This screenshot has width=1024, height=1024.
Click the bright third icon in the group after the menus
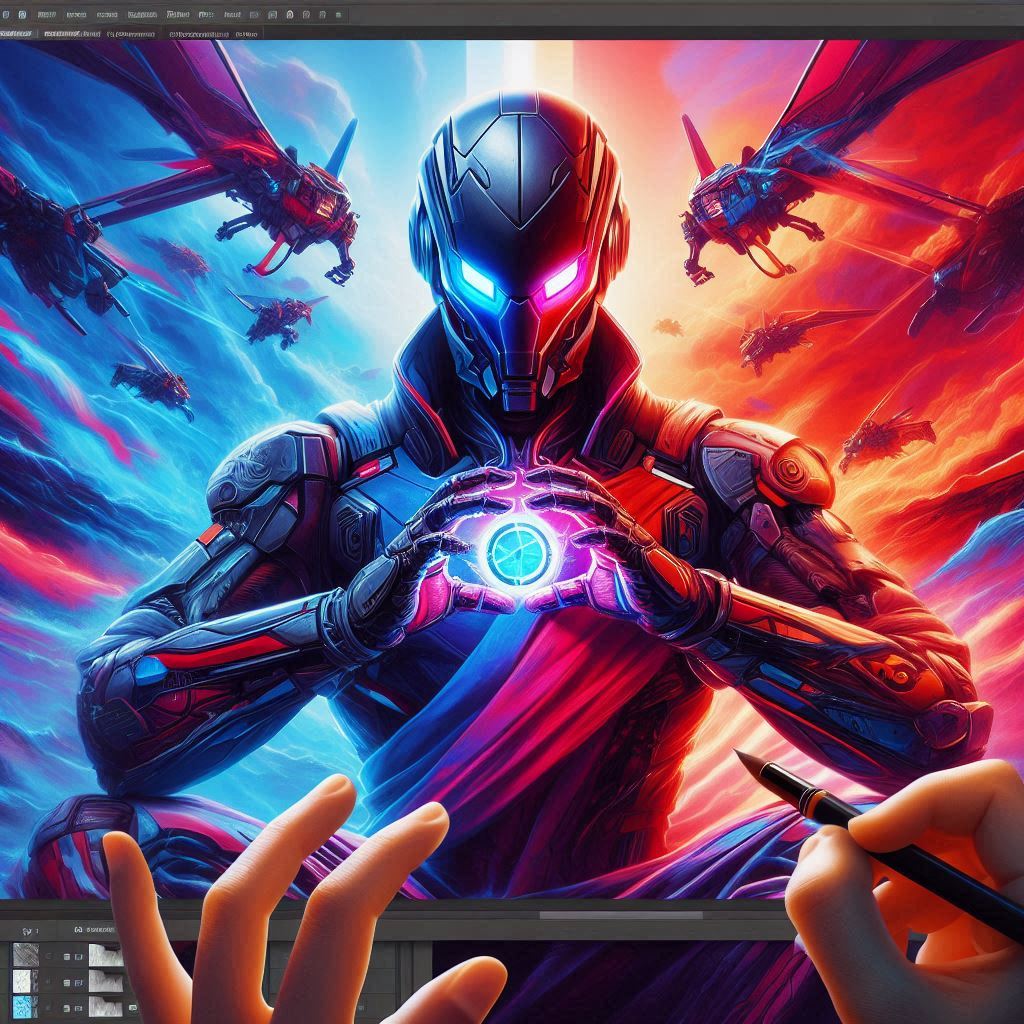[x=290, y=15]
